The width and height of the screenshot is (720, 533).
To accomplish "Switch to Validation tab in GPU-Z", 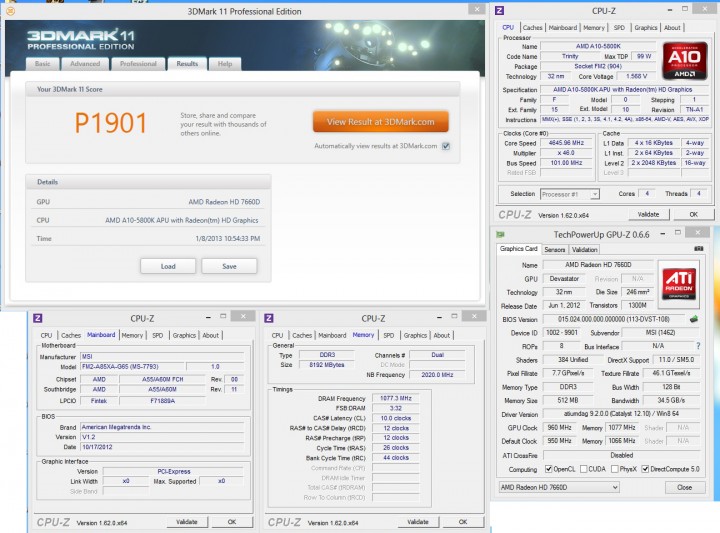I will click(584, 250).
